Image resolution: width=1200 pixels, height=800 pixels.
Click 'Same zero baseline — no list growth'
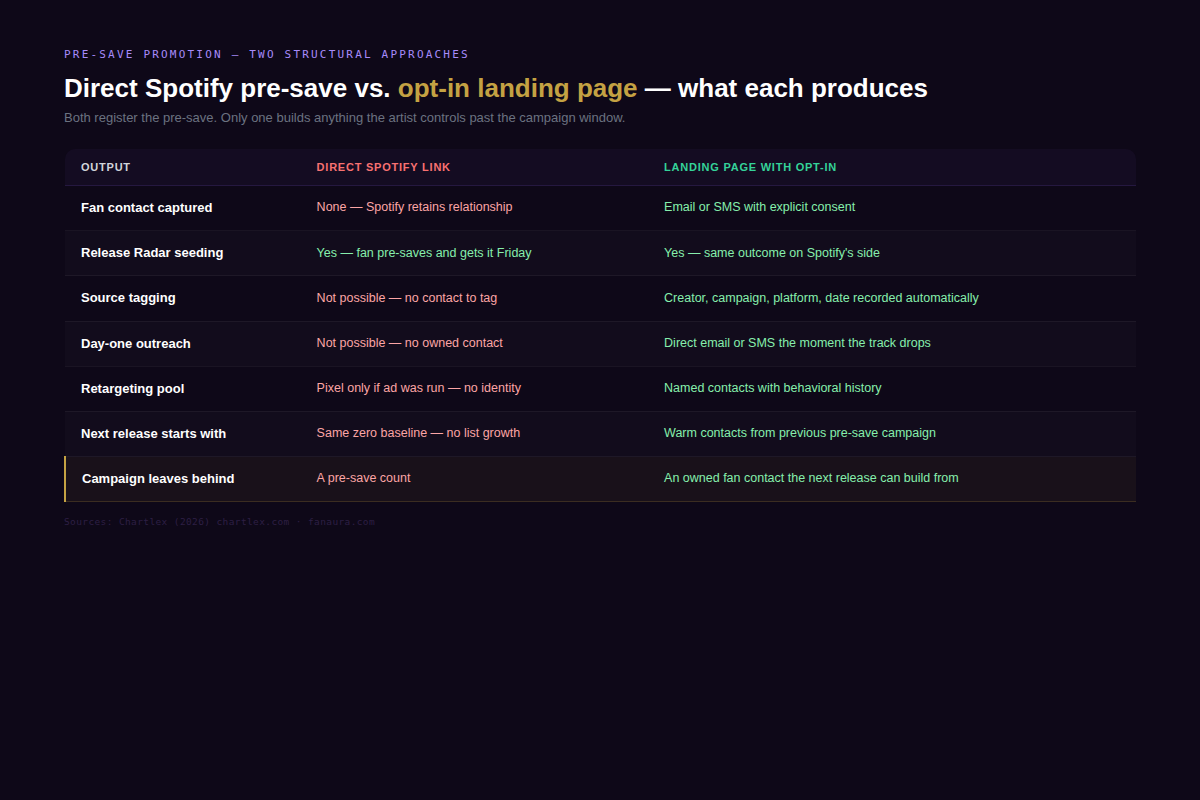418,433
